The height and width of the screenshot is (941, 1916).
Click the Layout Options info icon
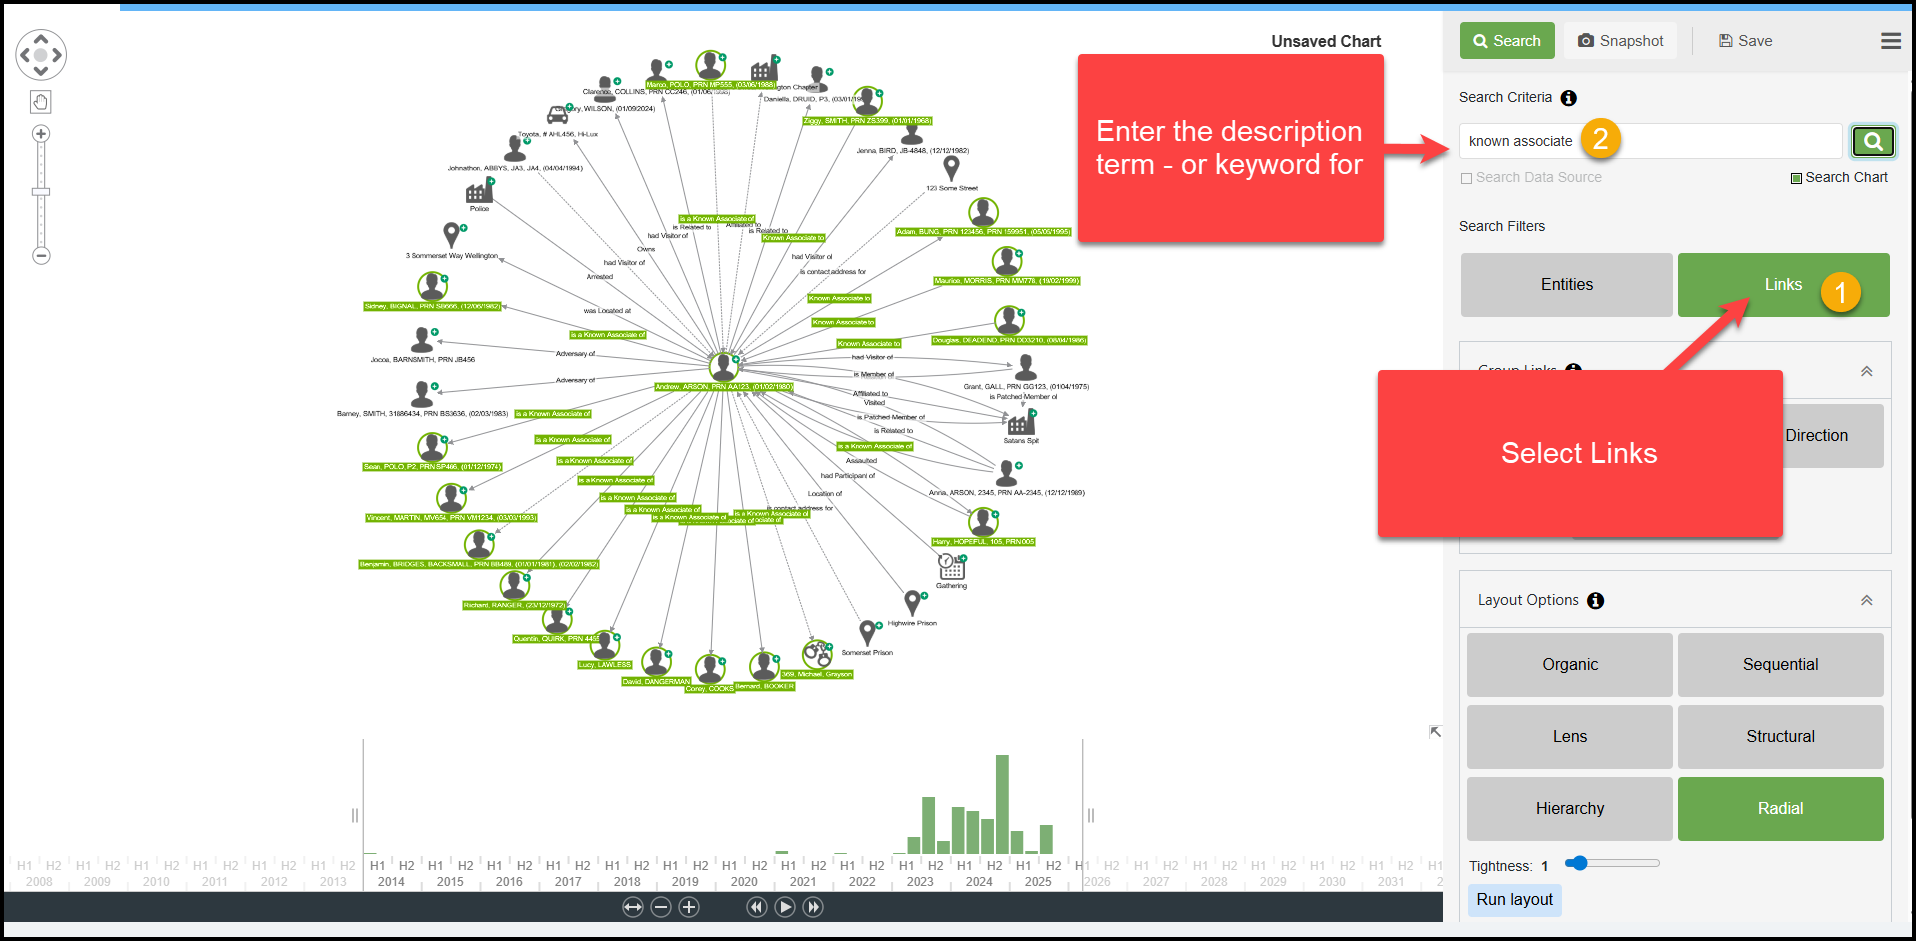[1596, 601]
